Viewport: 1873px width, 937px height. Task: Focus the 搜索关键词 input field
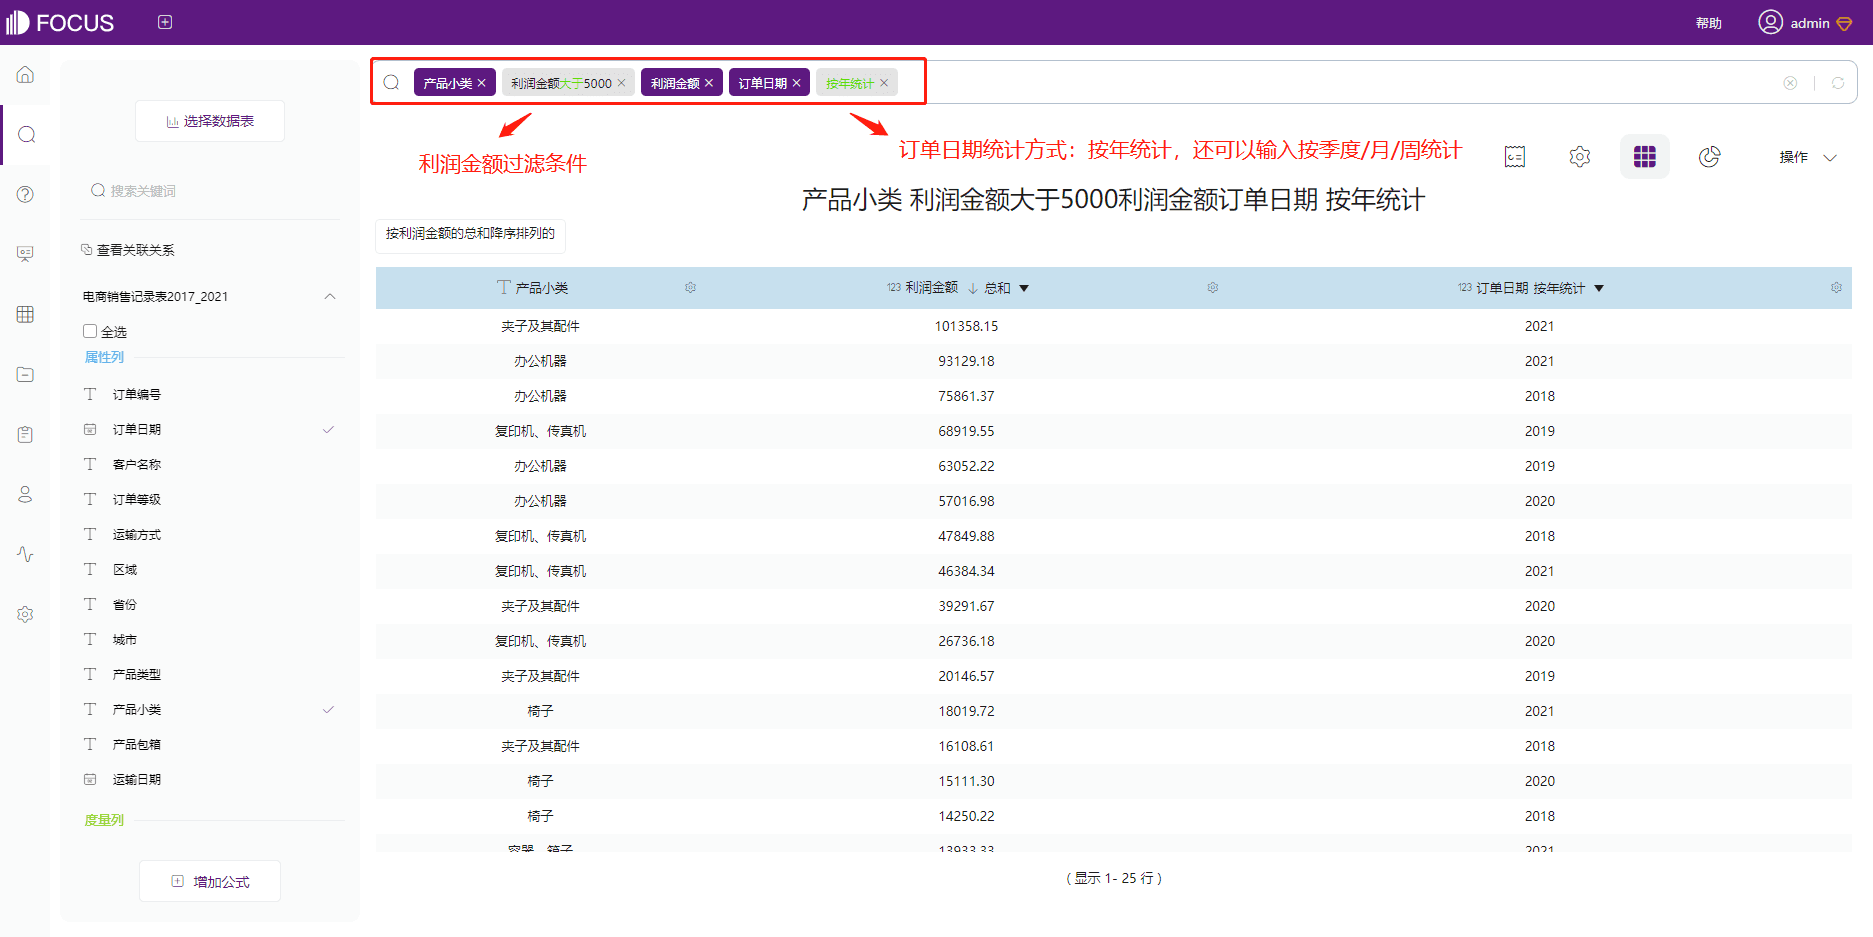pyautogui.click(x=210, y=191)
